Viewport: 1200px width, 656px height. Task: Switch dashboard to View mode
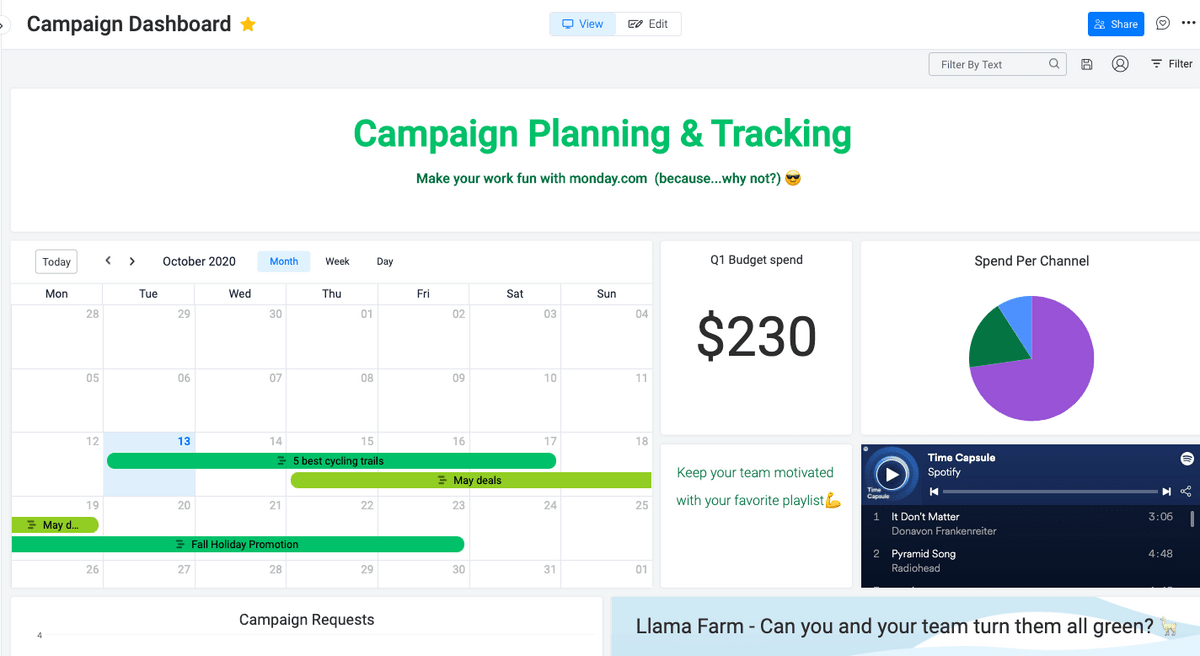(583, 24)
